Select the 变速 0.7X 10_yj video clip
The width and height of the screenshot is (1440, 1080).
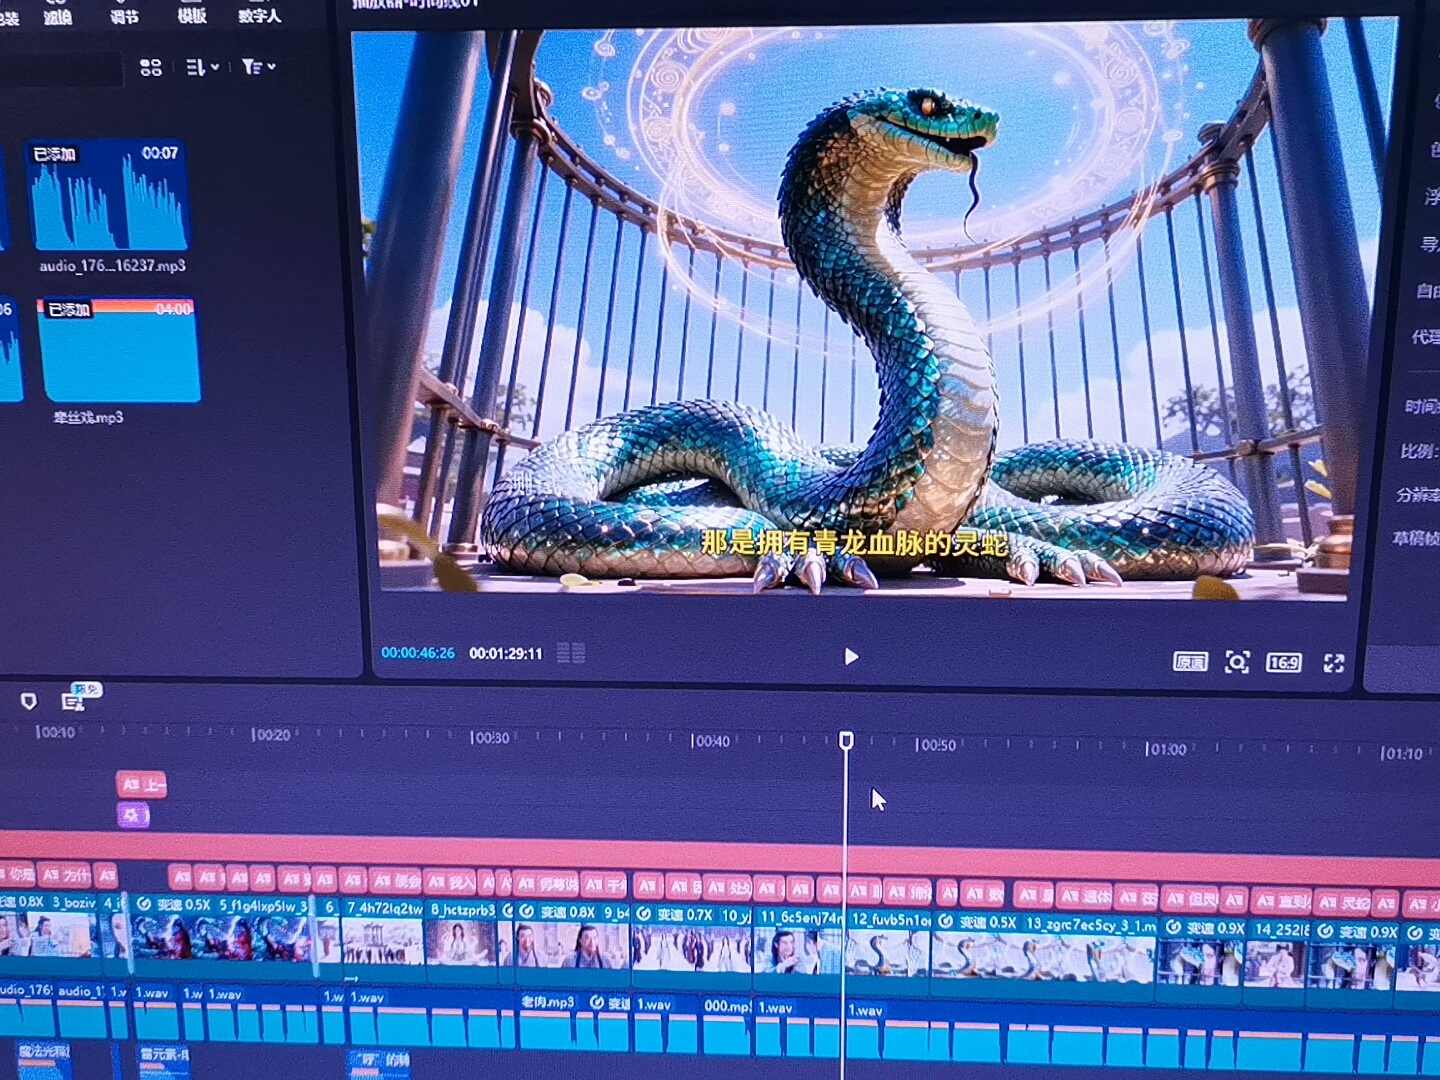point(691,947)
